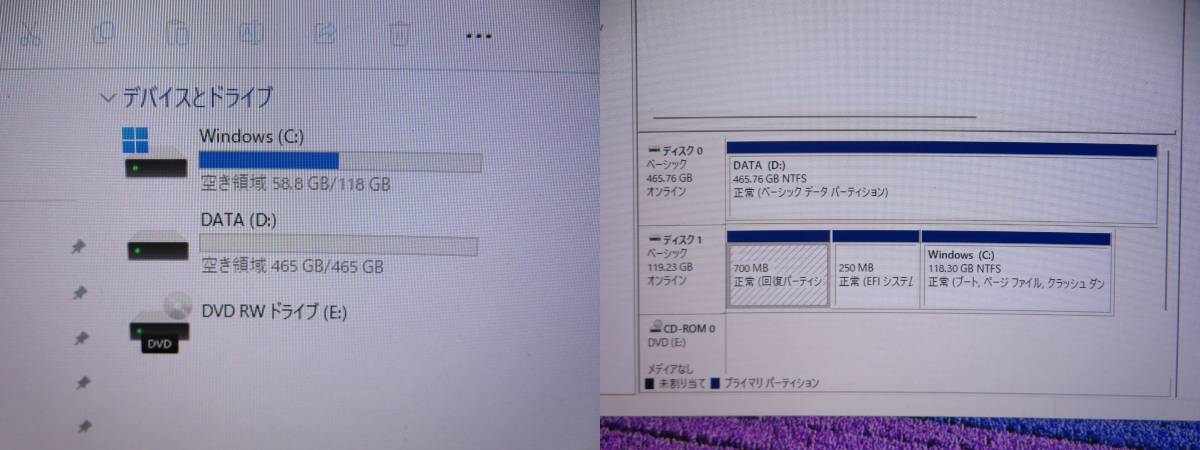The image size is (1200, 450).
Task: Select Windows (C:) 118.30 GB NTFS partition
Action: [x=1016, y=274]
